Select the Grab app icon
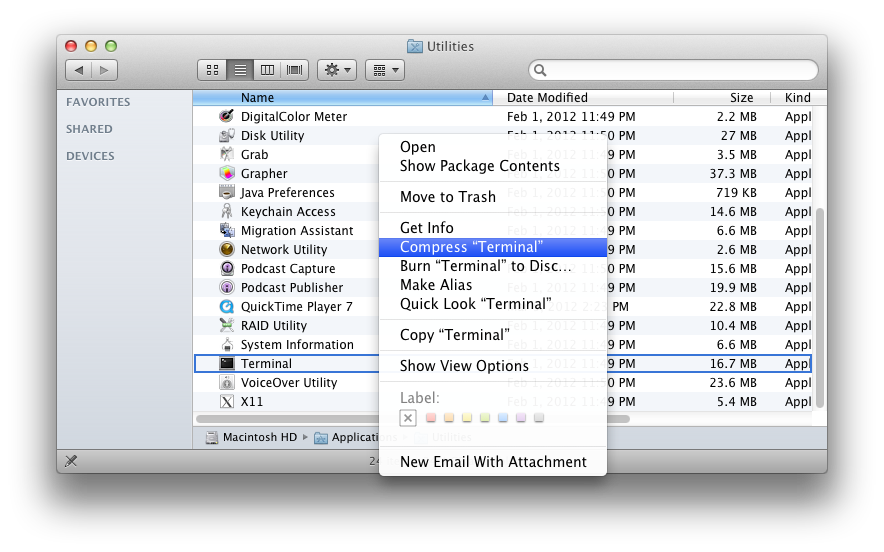884x552 pixels. coord(227,154)
